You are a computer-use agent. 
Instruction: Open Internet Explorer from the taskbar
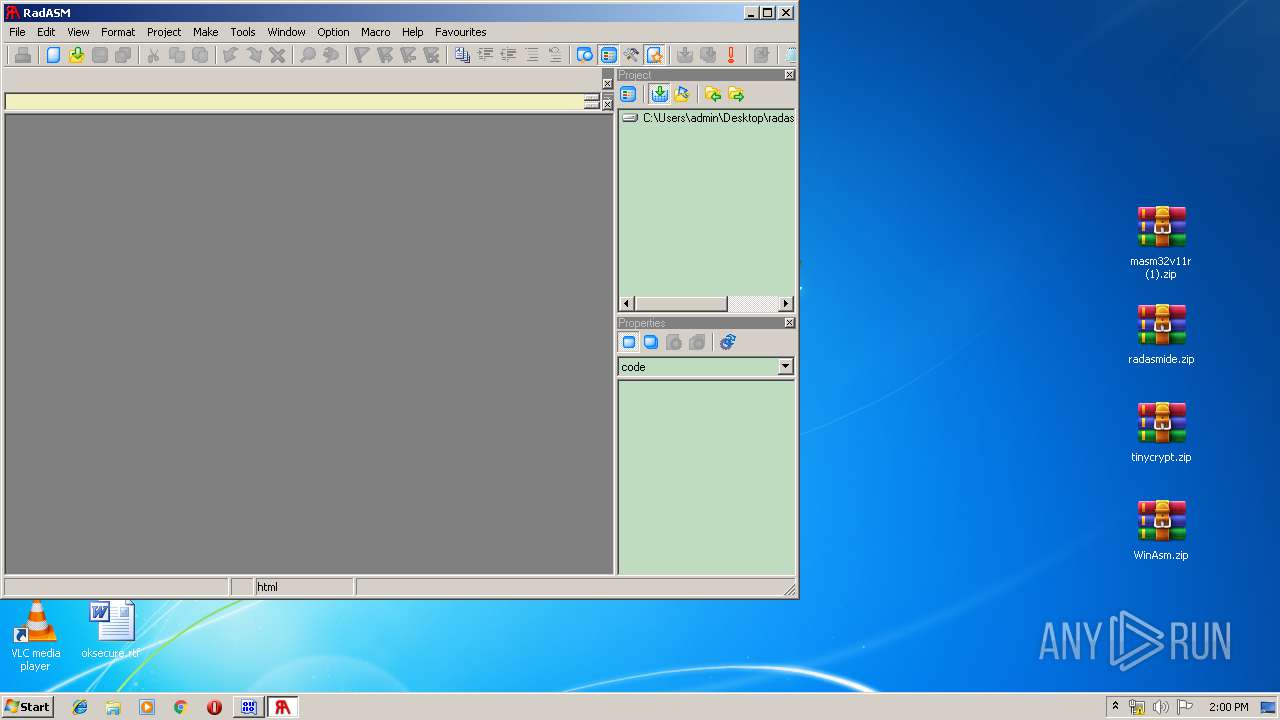pyautogui.click(x=80, y=707)
